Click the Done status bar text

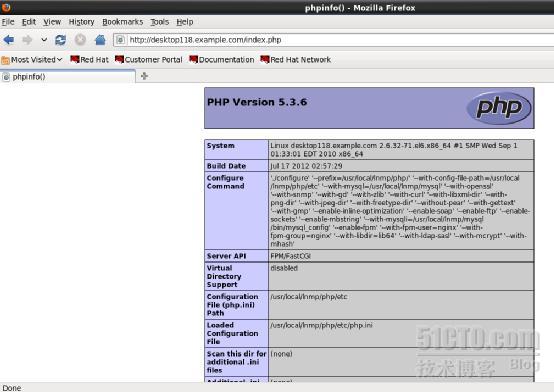12,388
